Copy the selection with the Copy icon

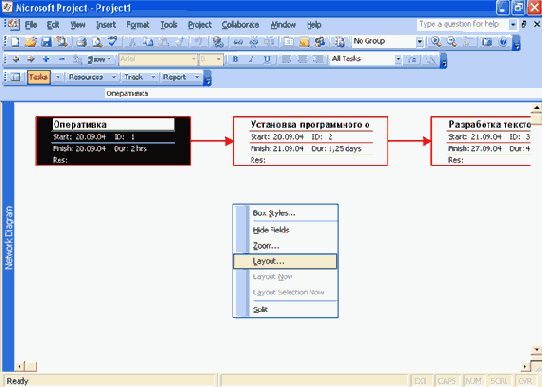148,42
